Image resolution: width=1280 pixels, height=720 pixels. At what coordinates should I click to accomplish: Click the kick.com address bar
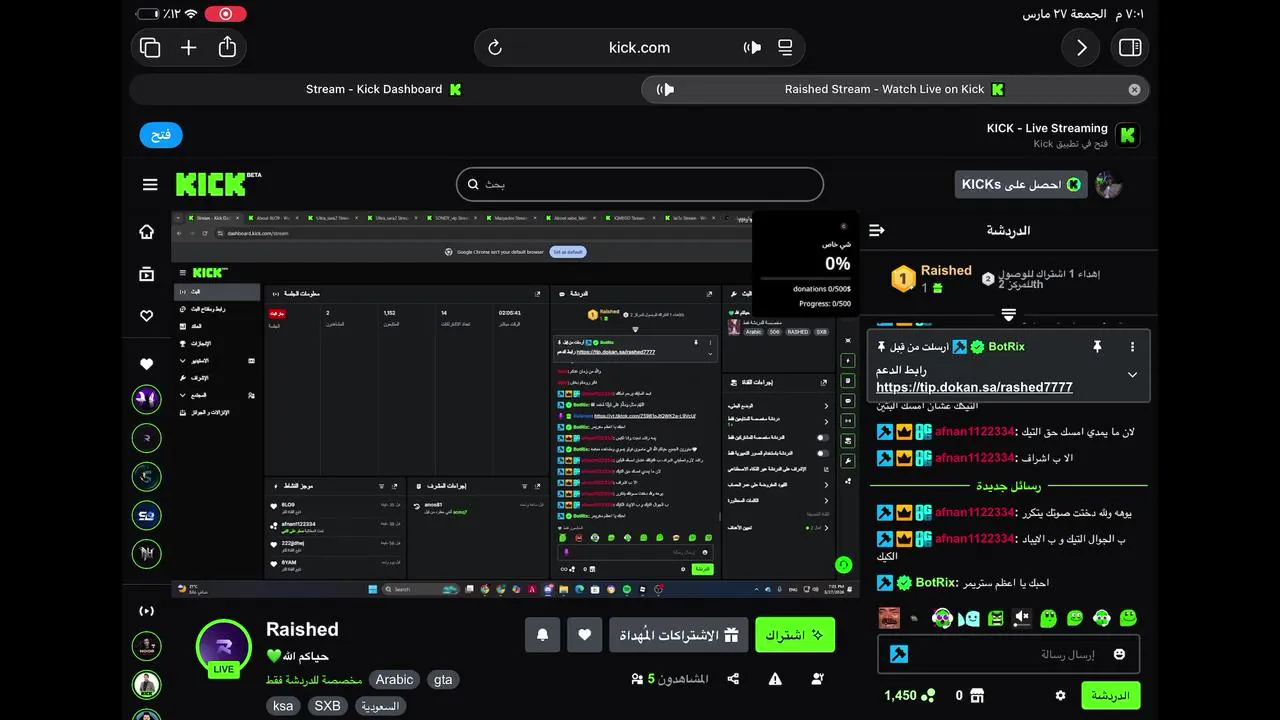point(640,48)
